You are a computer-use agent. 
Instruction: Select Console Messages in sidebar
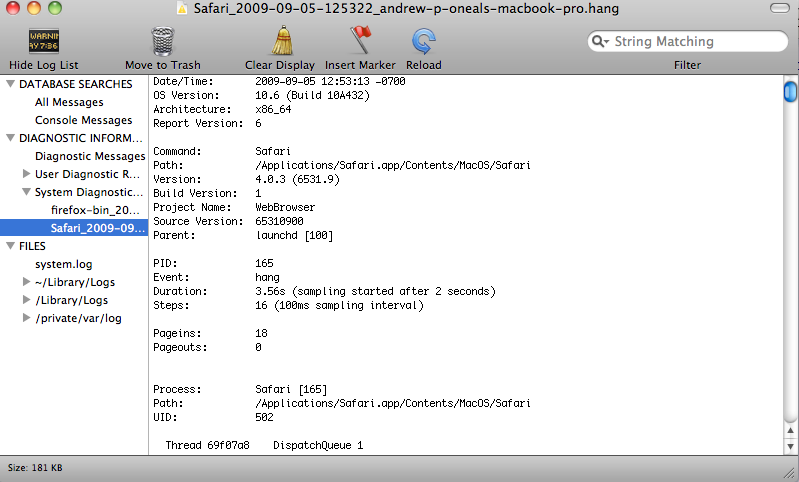pos(84,120)
